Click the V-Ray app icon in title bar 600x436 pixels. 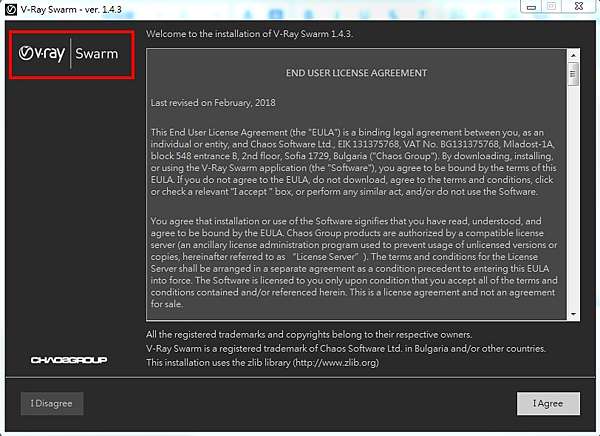click(11, 10)
